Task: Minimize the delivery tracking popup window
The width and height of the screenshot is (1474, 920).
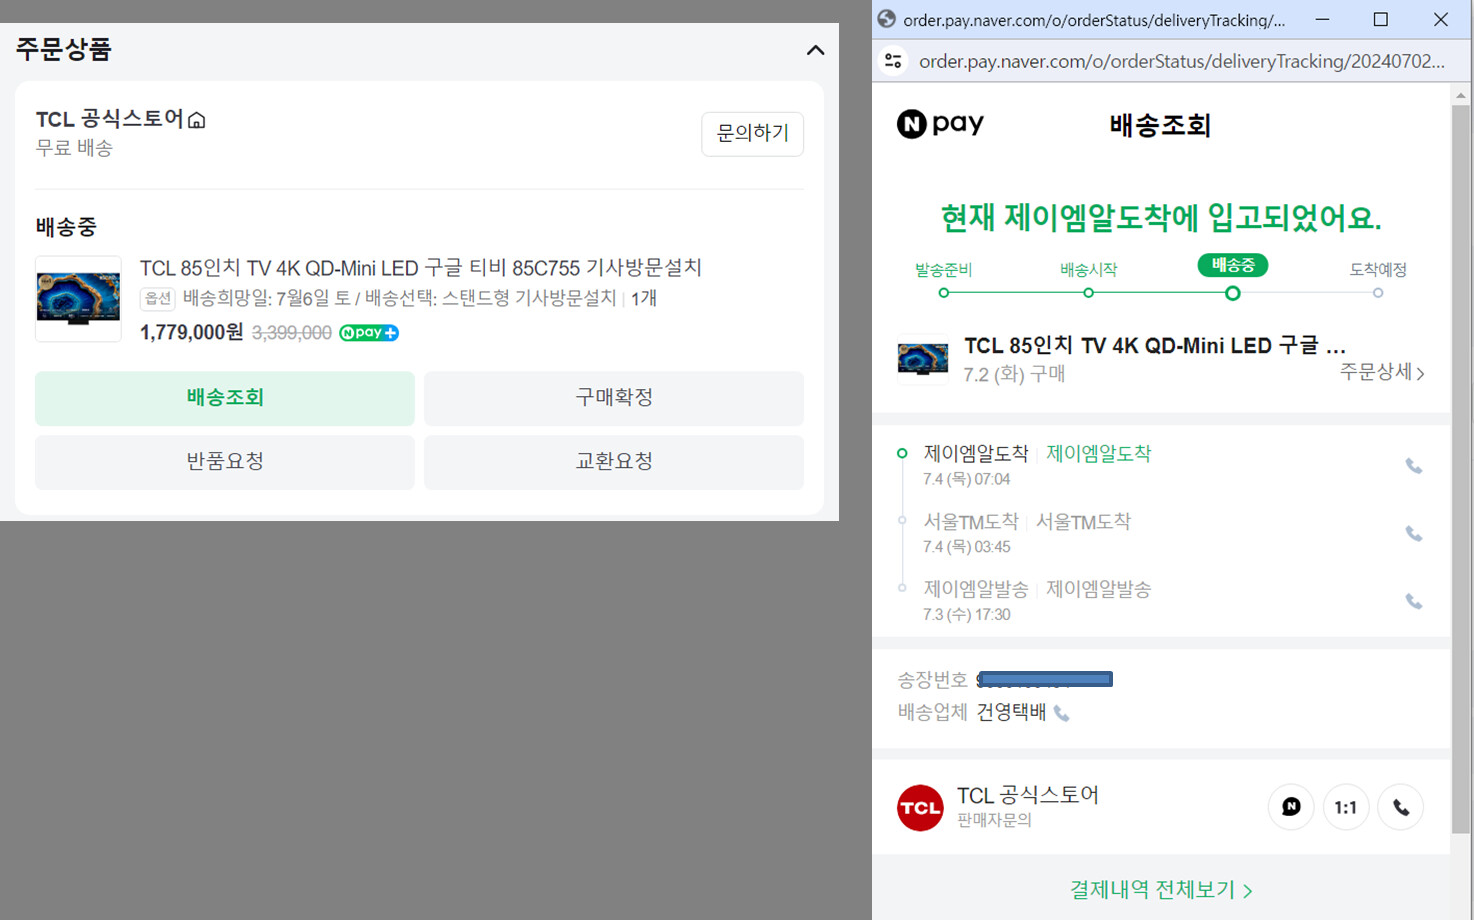Action: 1322,19
